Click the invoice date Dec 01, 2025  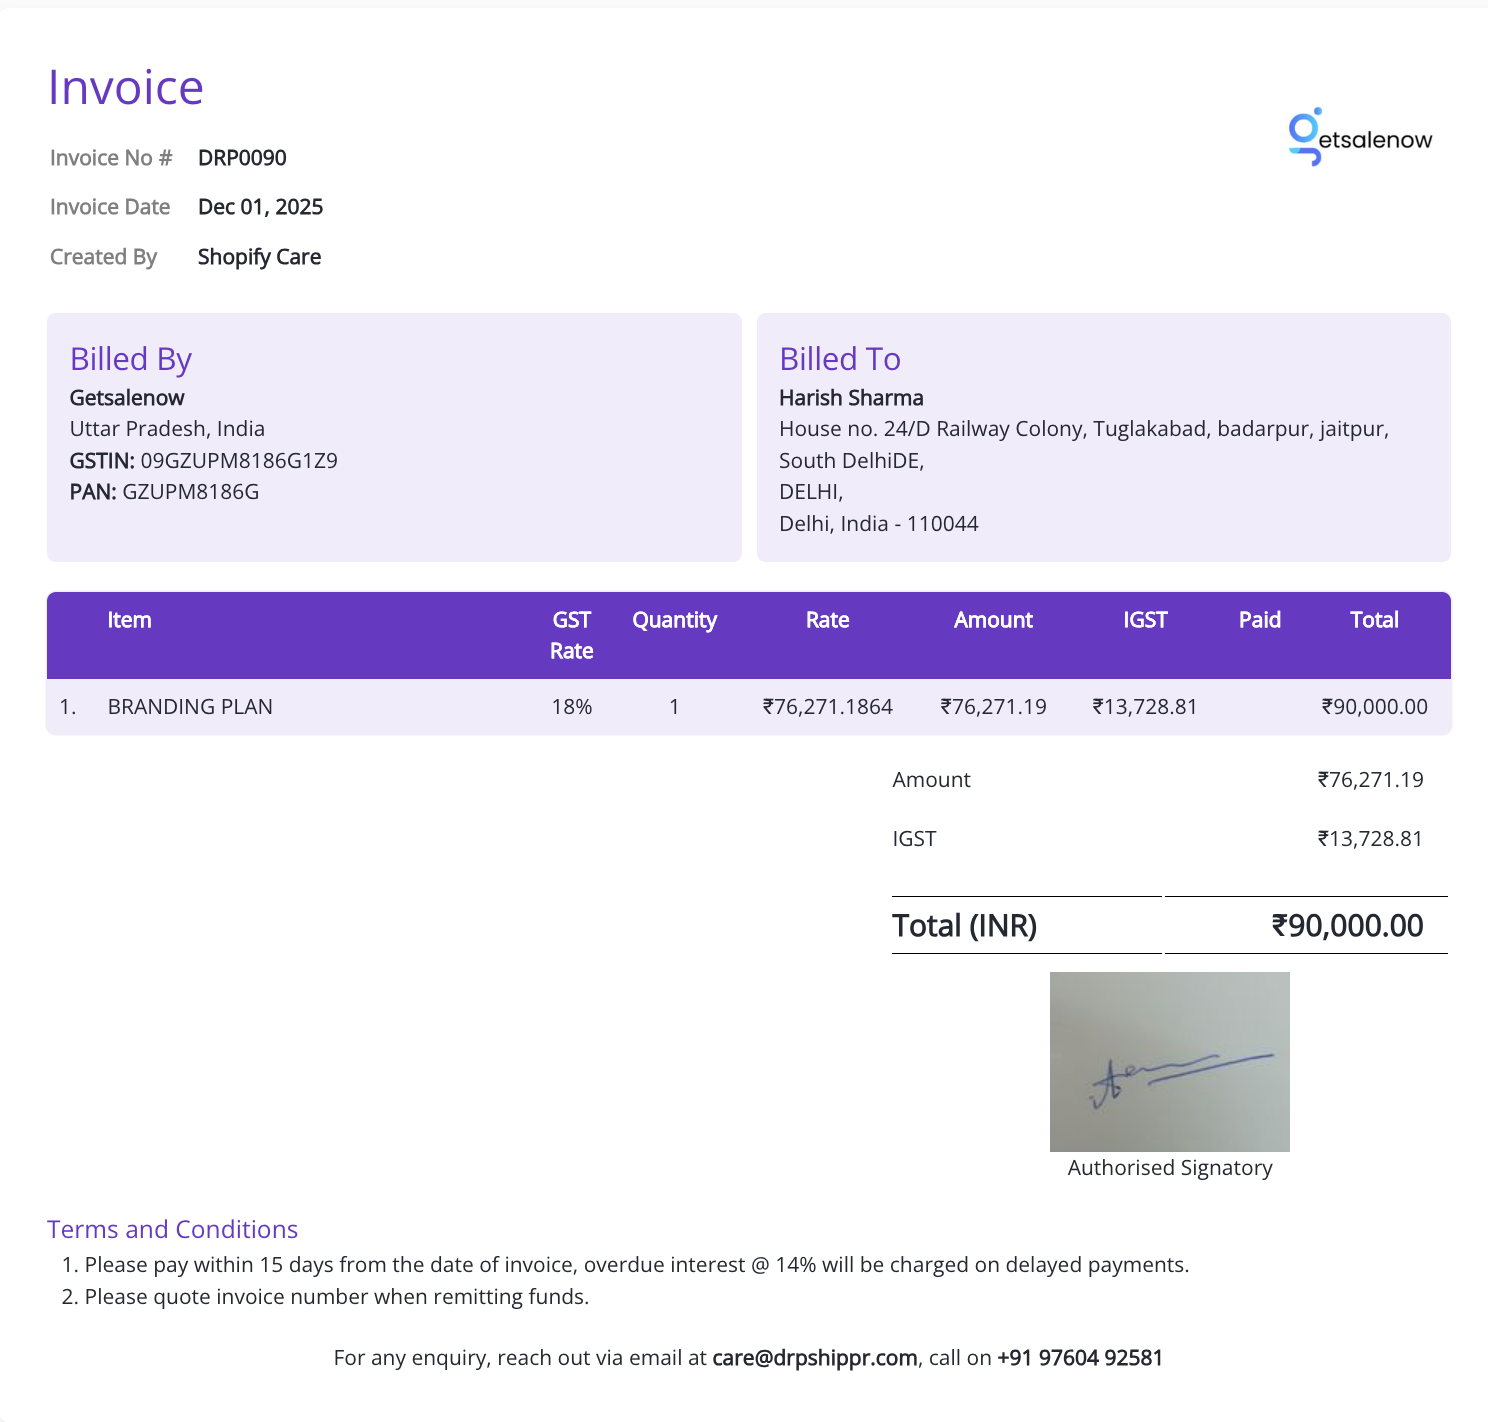pyautogui.click(x=260, y=207)
